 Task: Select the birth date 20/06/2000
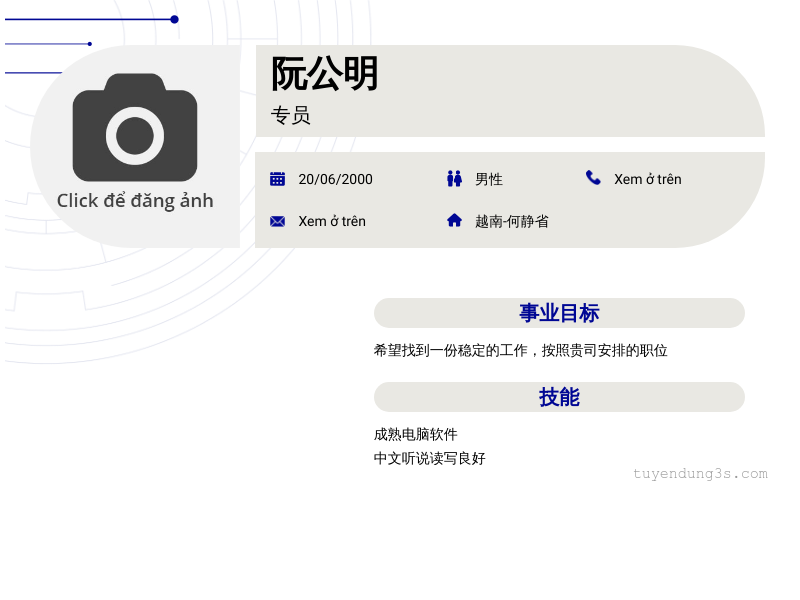pos(335,179)
